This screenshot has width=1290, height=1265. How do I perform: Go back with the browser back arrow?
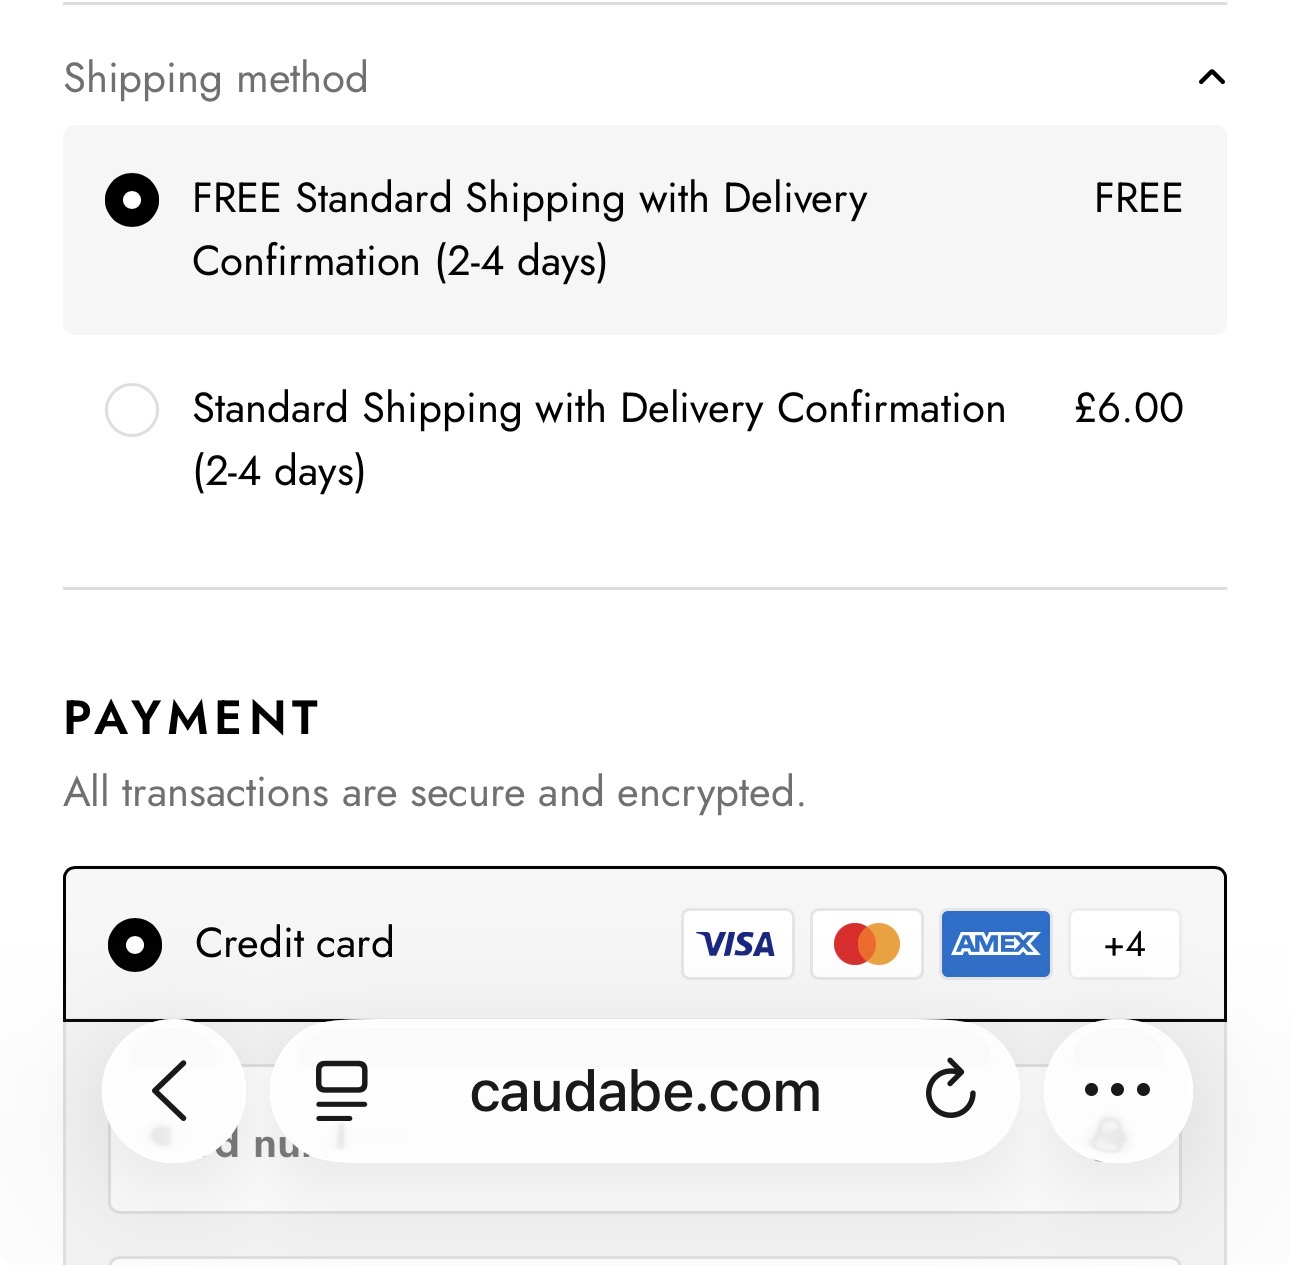coord(172,1090)
